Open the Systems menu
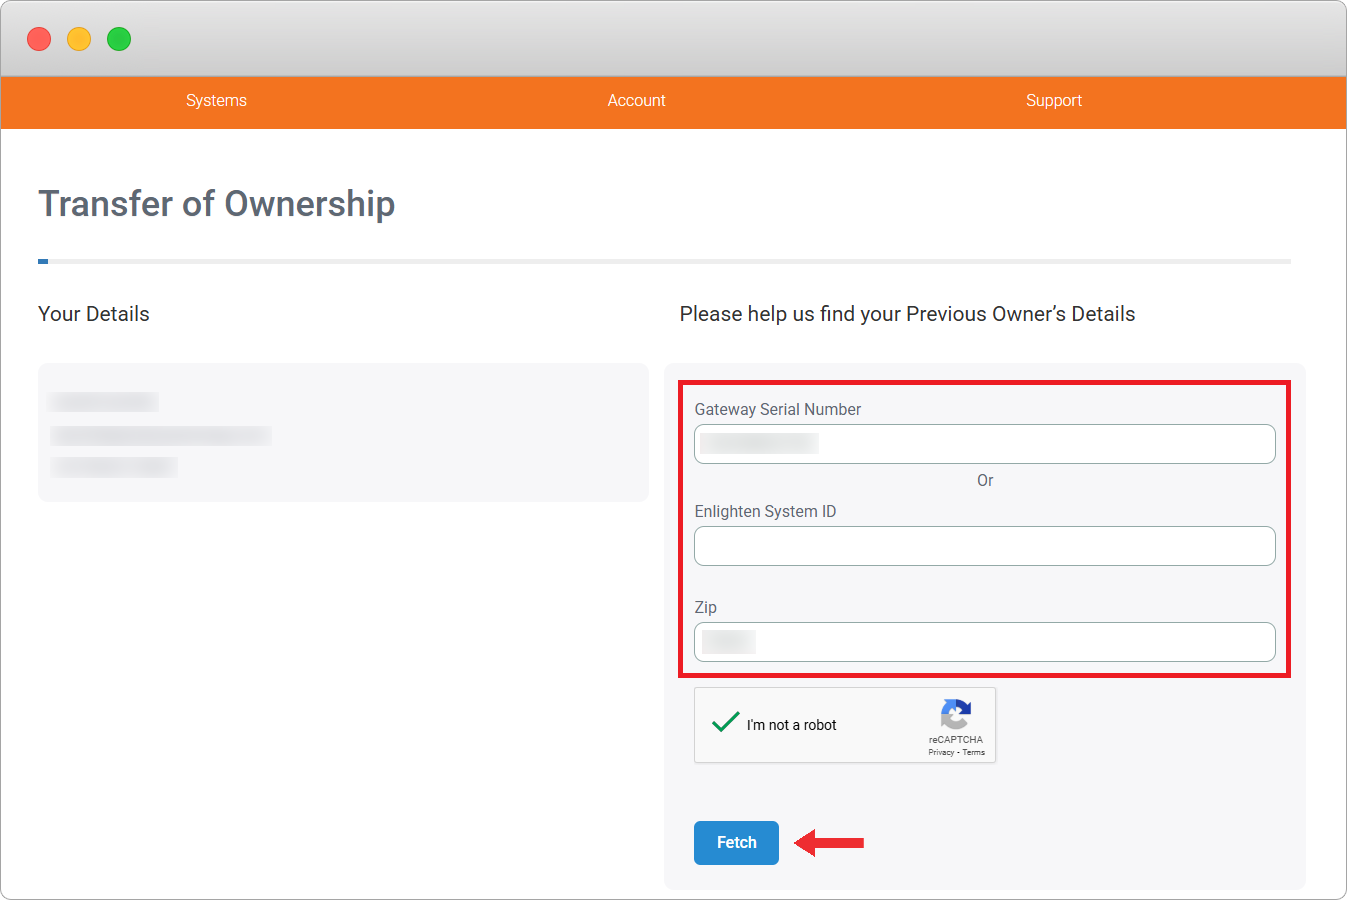Screen dimensions: 1347x900 pyautogui.click(x=216, y=101)
